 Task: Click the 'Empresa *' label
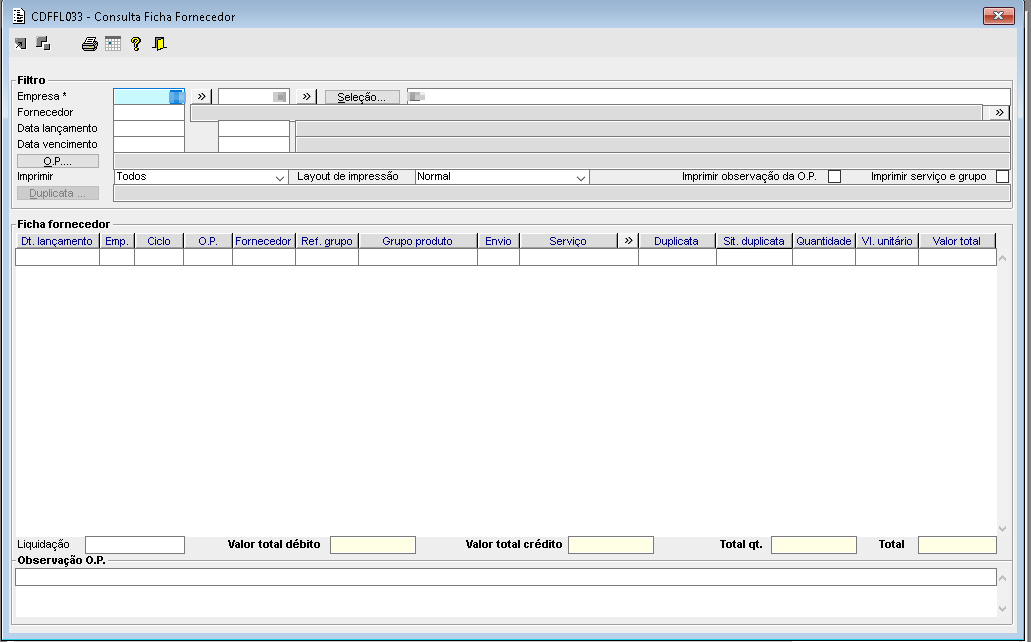(42, 96)
